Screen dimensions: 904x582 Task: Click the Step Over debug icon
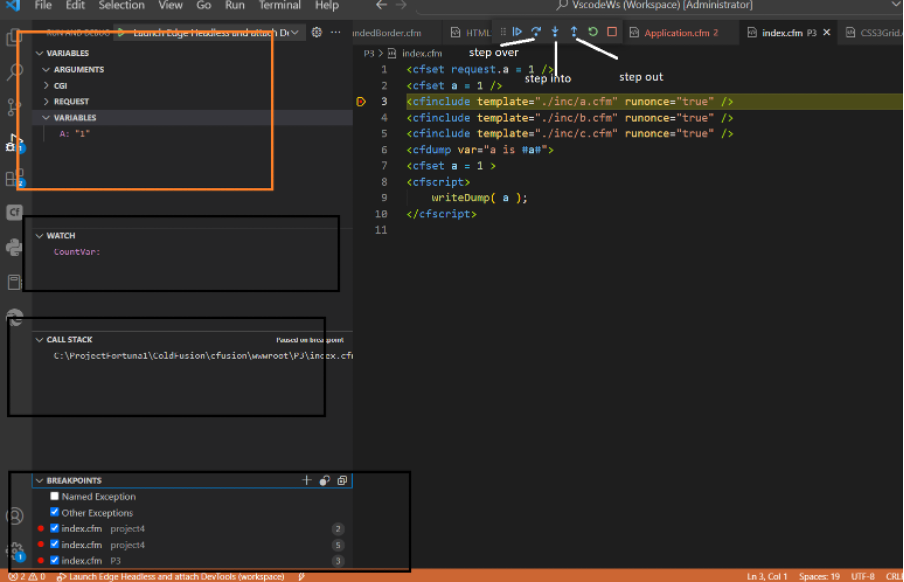[x=536, y=31]
